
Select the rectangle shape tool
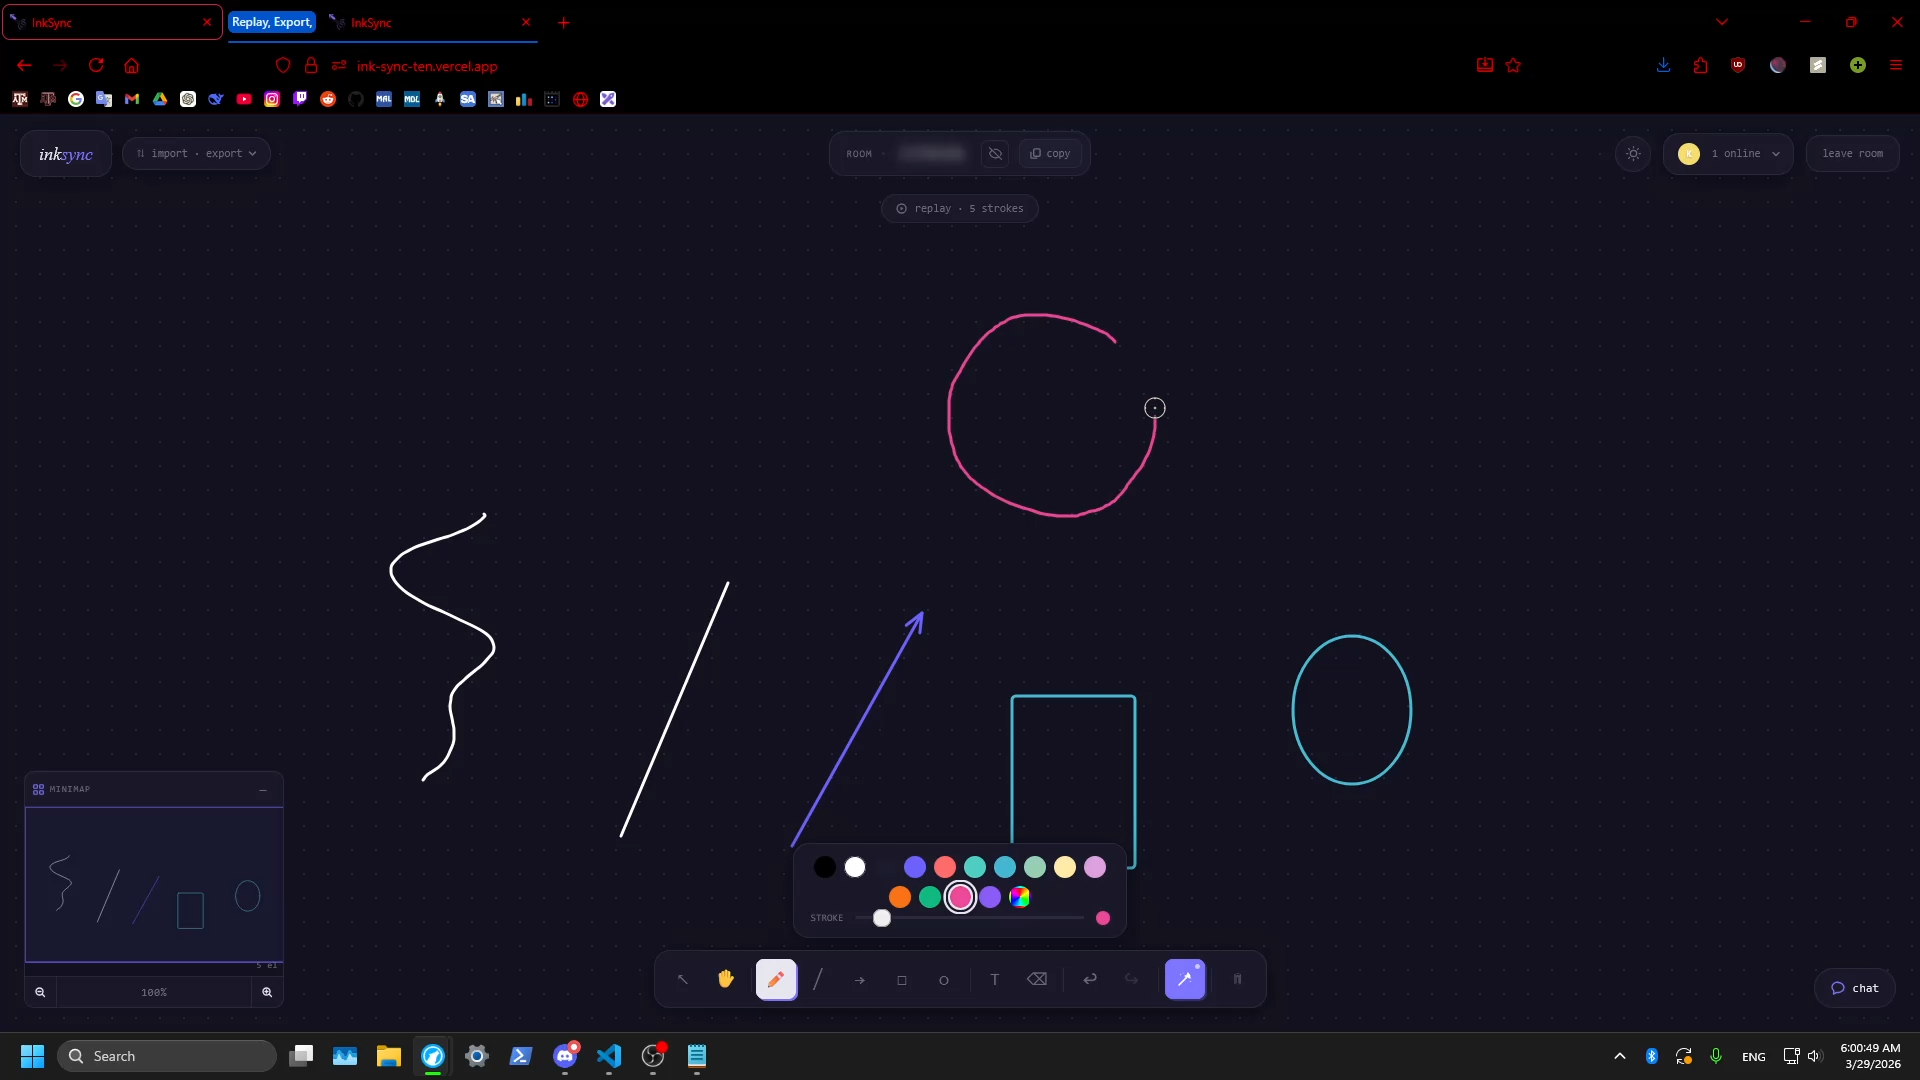[902, 980]
